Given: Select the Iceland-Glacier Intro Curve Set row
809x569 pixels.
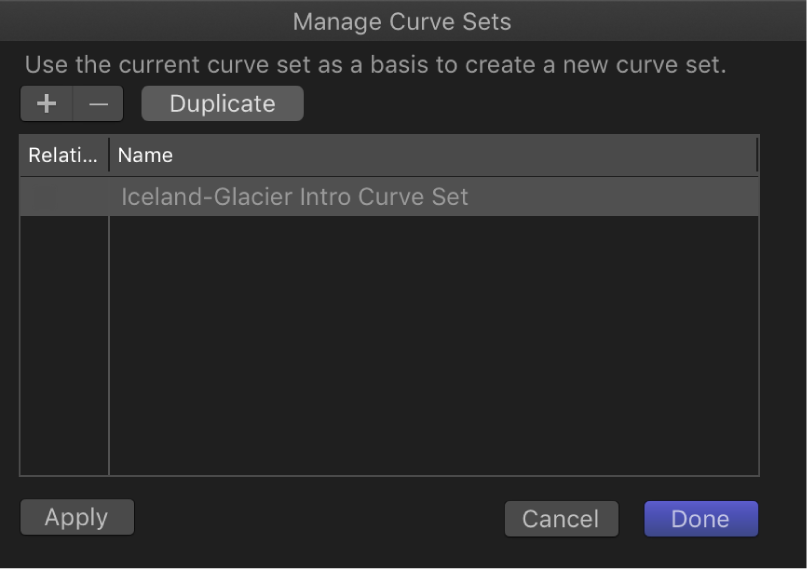Looking at the screenshot, I should [295, 197].
